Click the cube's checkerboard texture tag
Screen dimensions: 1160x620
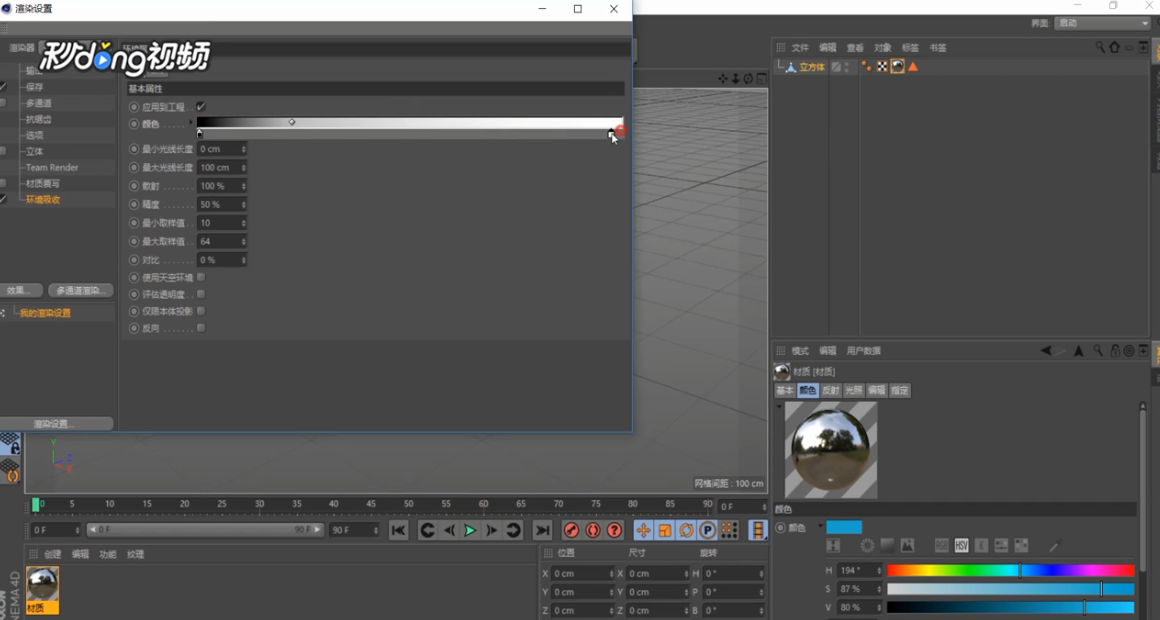882,67
